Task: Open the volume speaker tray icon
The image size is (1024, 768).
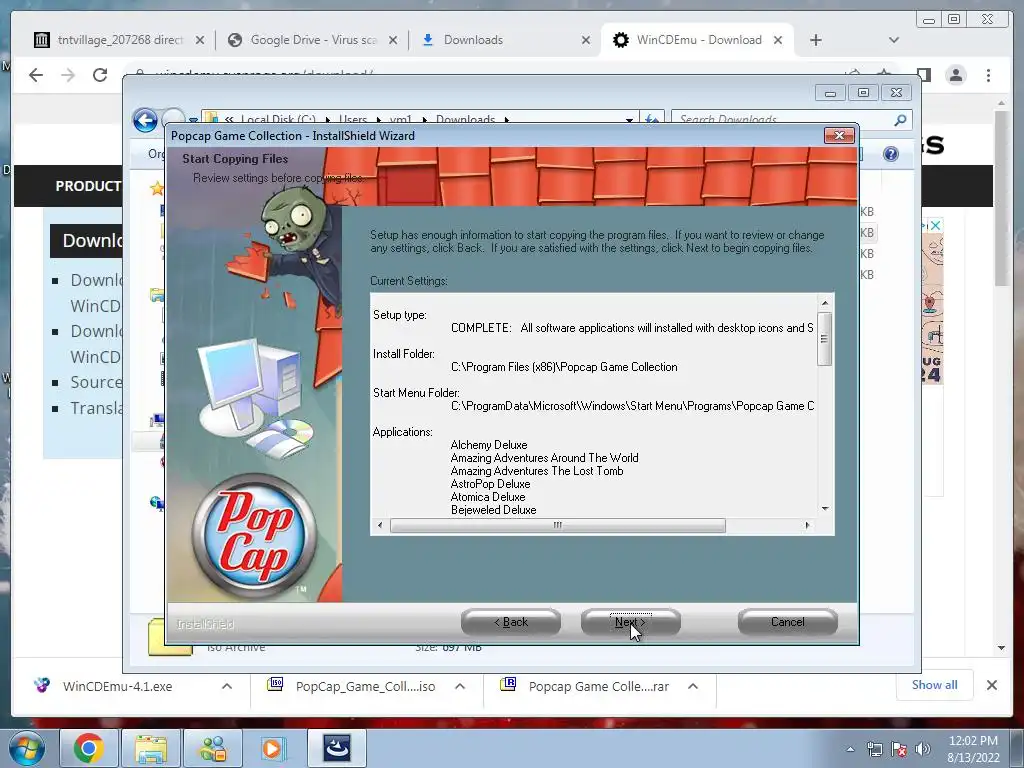Action: tap(923, 749)
